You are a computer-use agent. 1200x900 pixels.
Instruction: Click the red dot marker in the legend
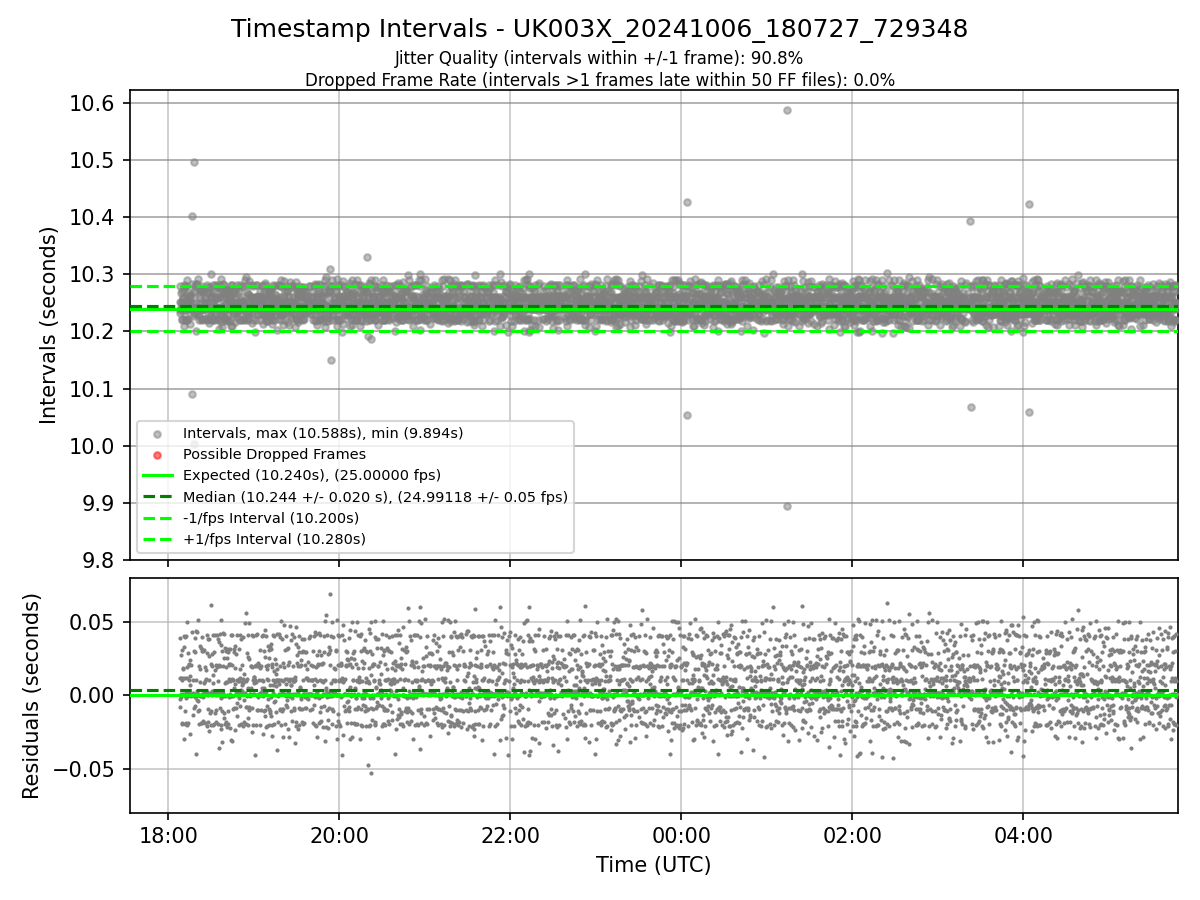pyautogui.click(x=158, y=455)
